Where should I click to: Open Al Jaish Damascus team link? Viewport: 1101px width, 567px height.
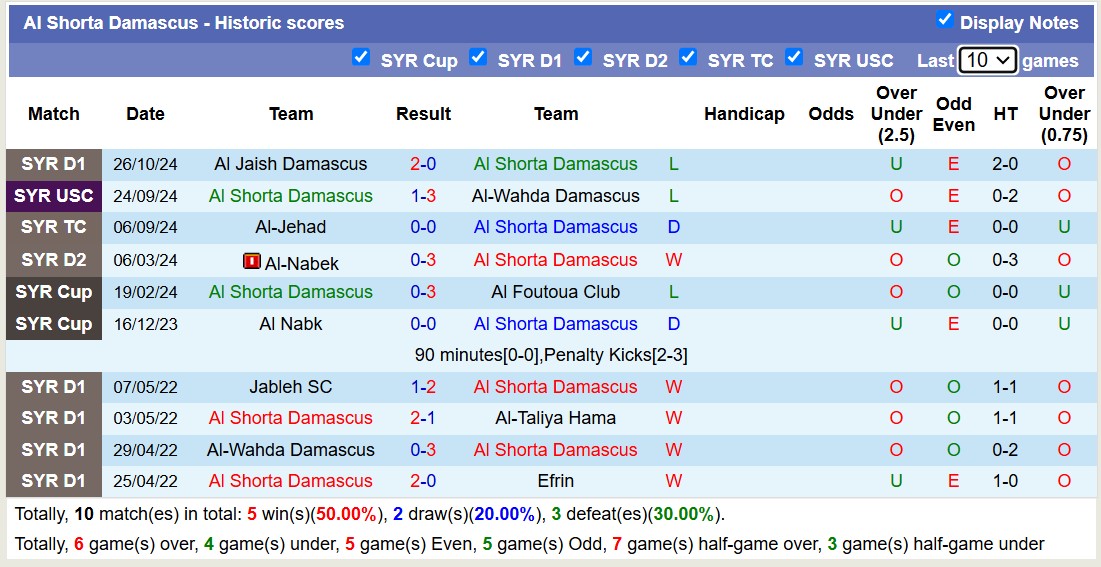[x=290, y=164]
